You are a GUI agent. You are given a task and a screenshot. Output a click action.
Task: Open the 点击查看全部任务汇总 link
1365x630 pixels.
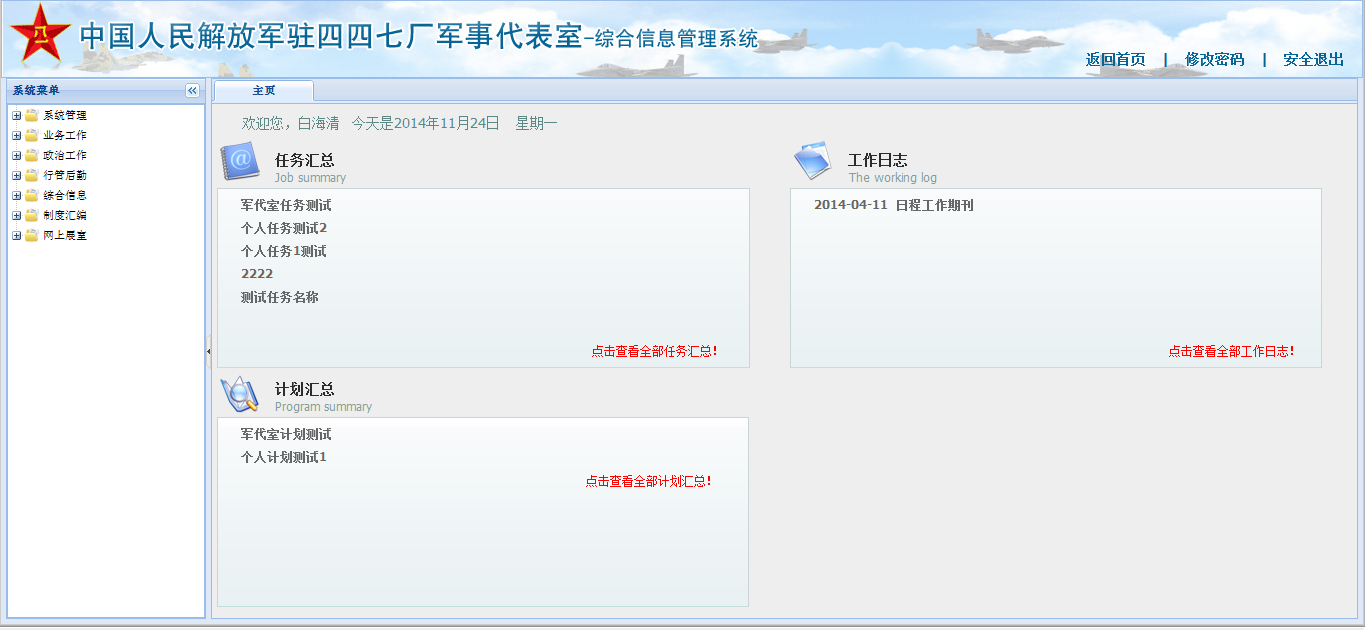coord(654,352)
